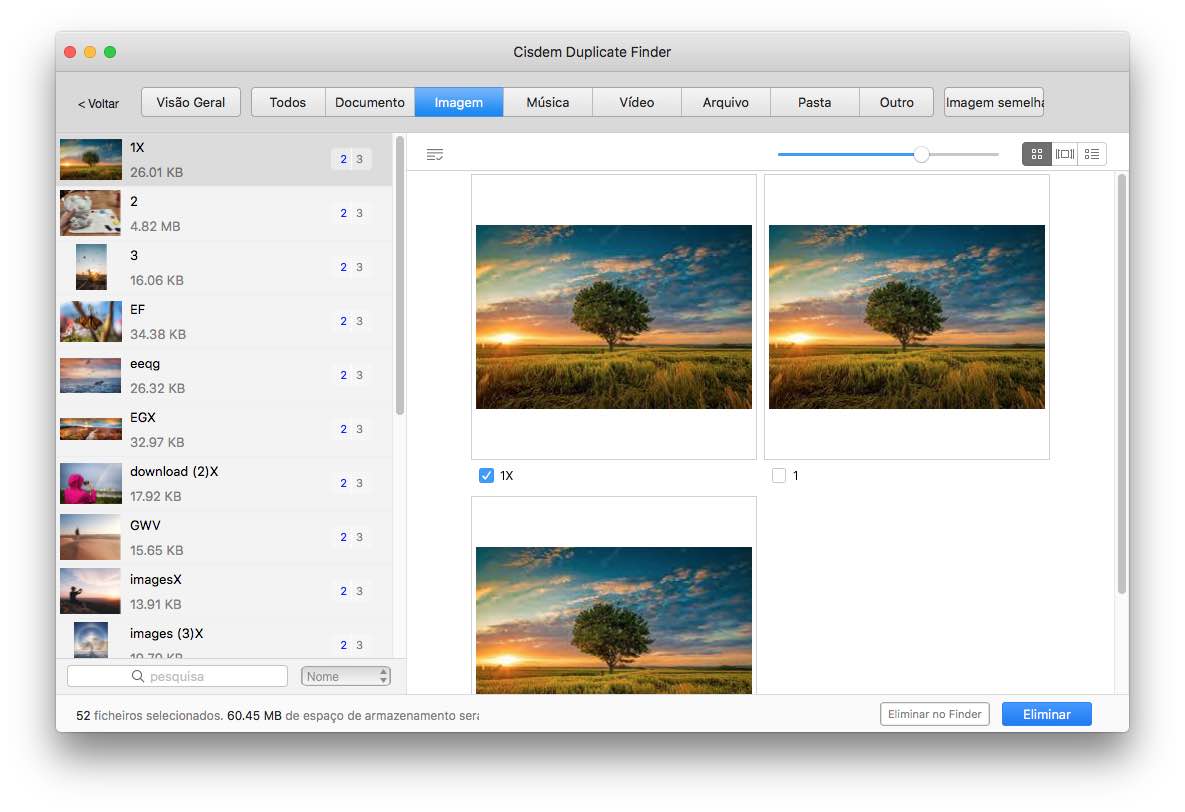1185x812 pixels.
Task: Select the butterfly EF thumbnail in sidebar
Action: click(x=90, y=322)
